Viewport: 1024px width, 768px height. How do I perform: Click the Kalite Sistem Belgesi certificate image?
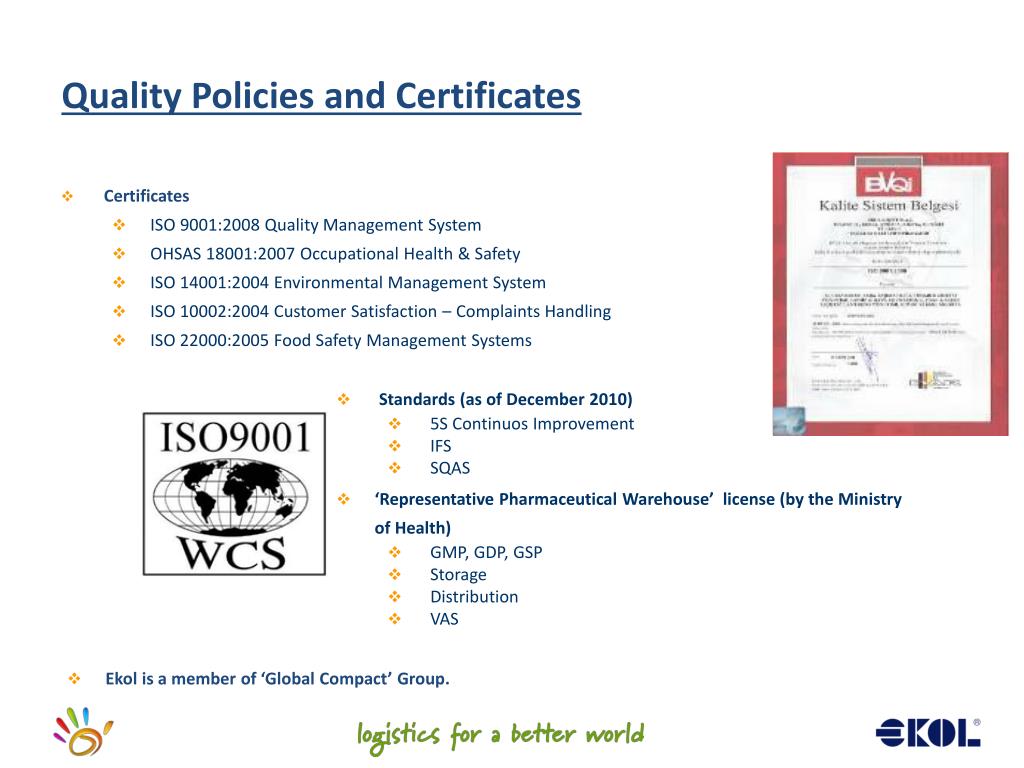point(890,294)
